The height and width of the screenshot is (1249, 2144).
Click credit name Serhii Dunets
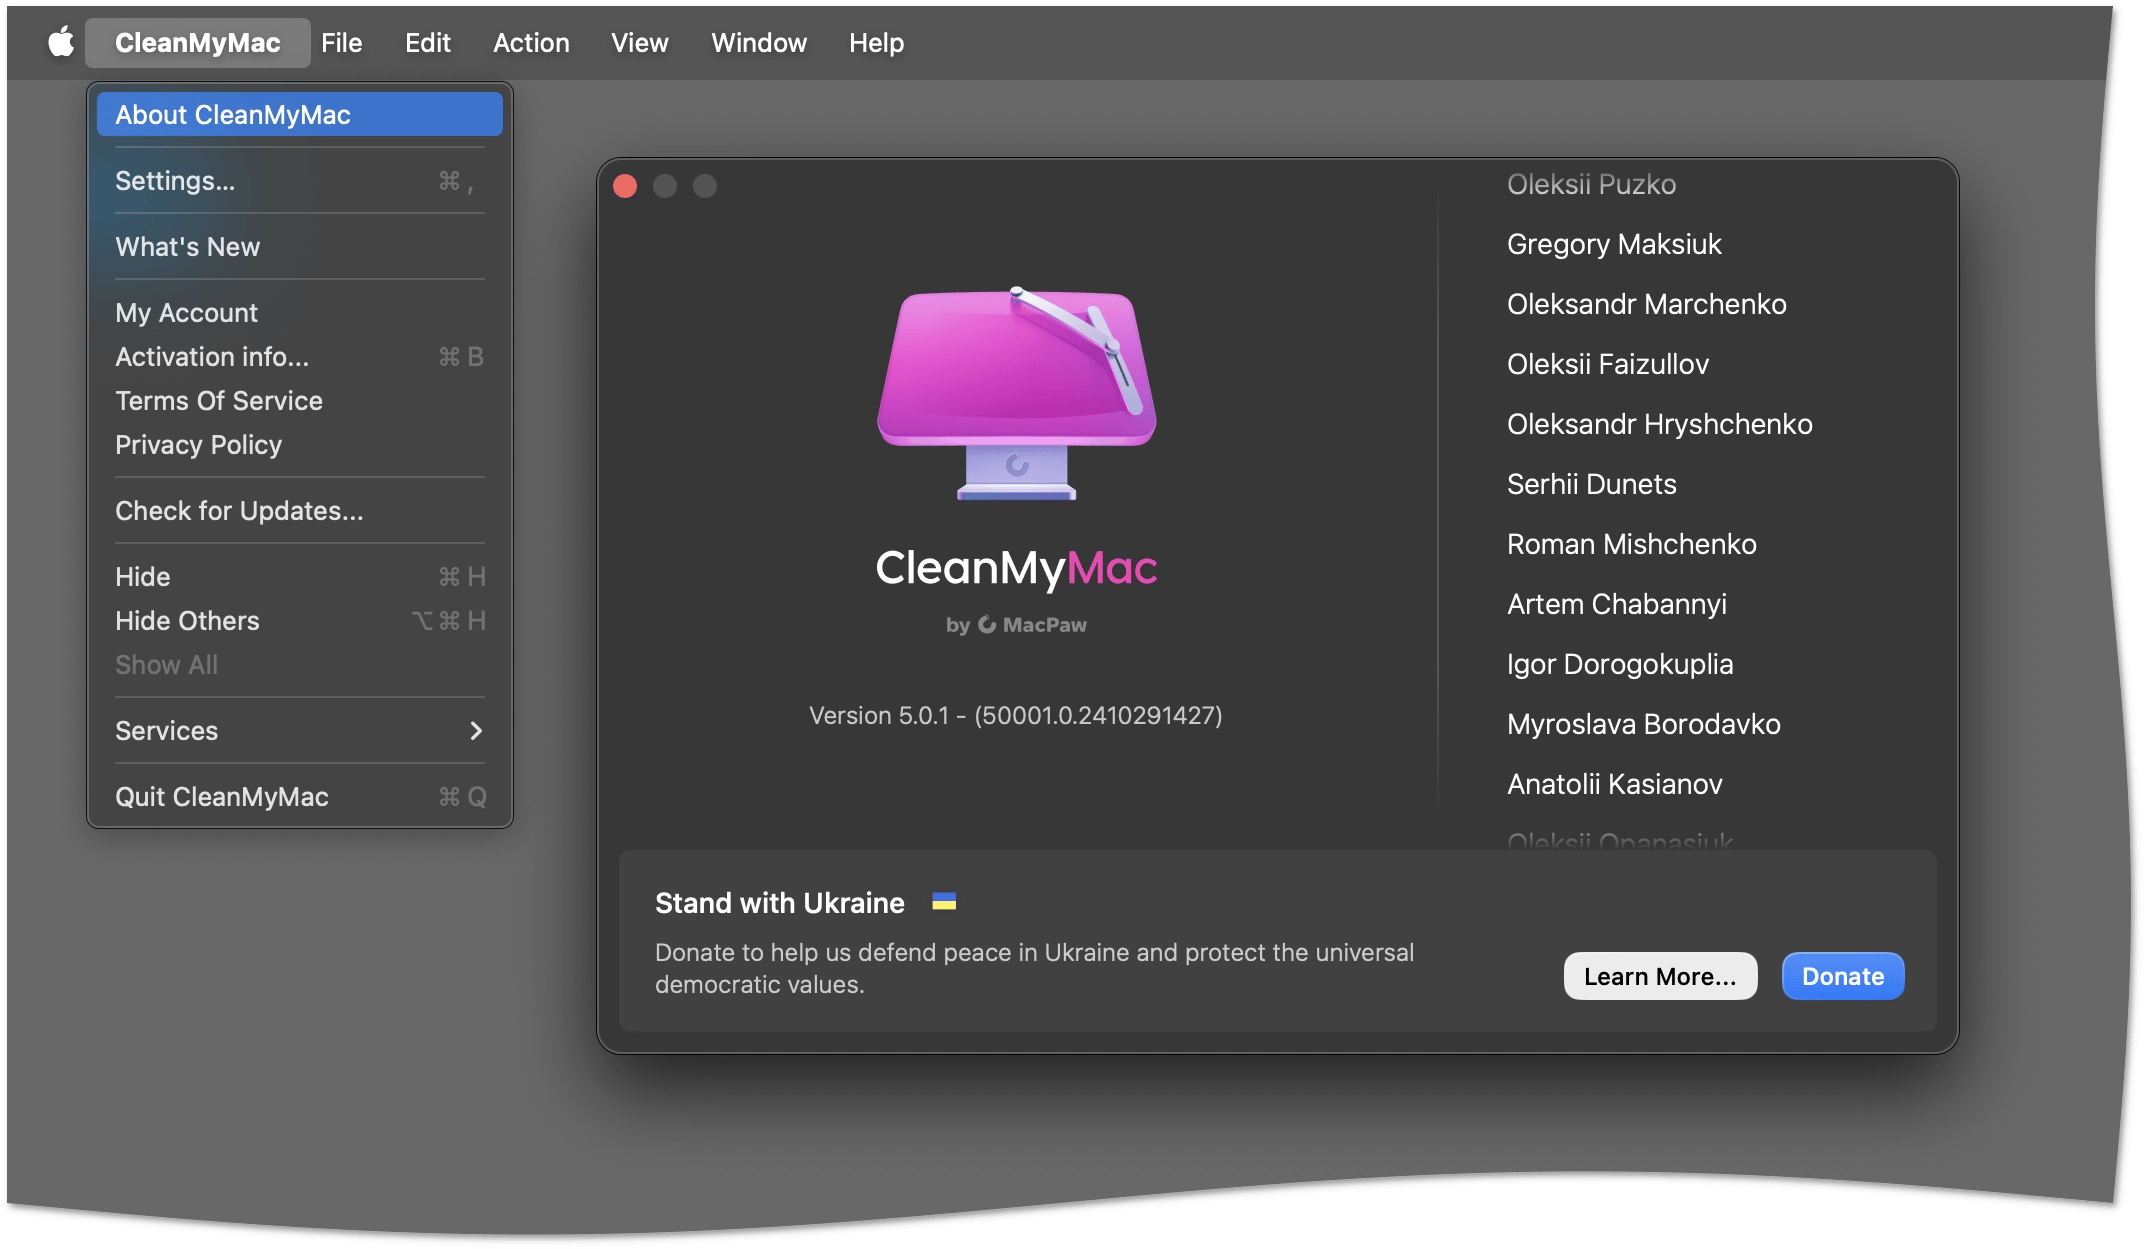point(1591,484)
